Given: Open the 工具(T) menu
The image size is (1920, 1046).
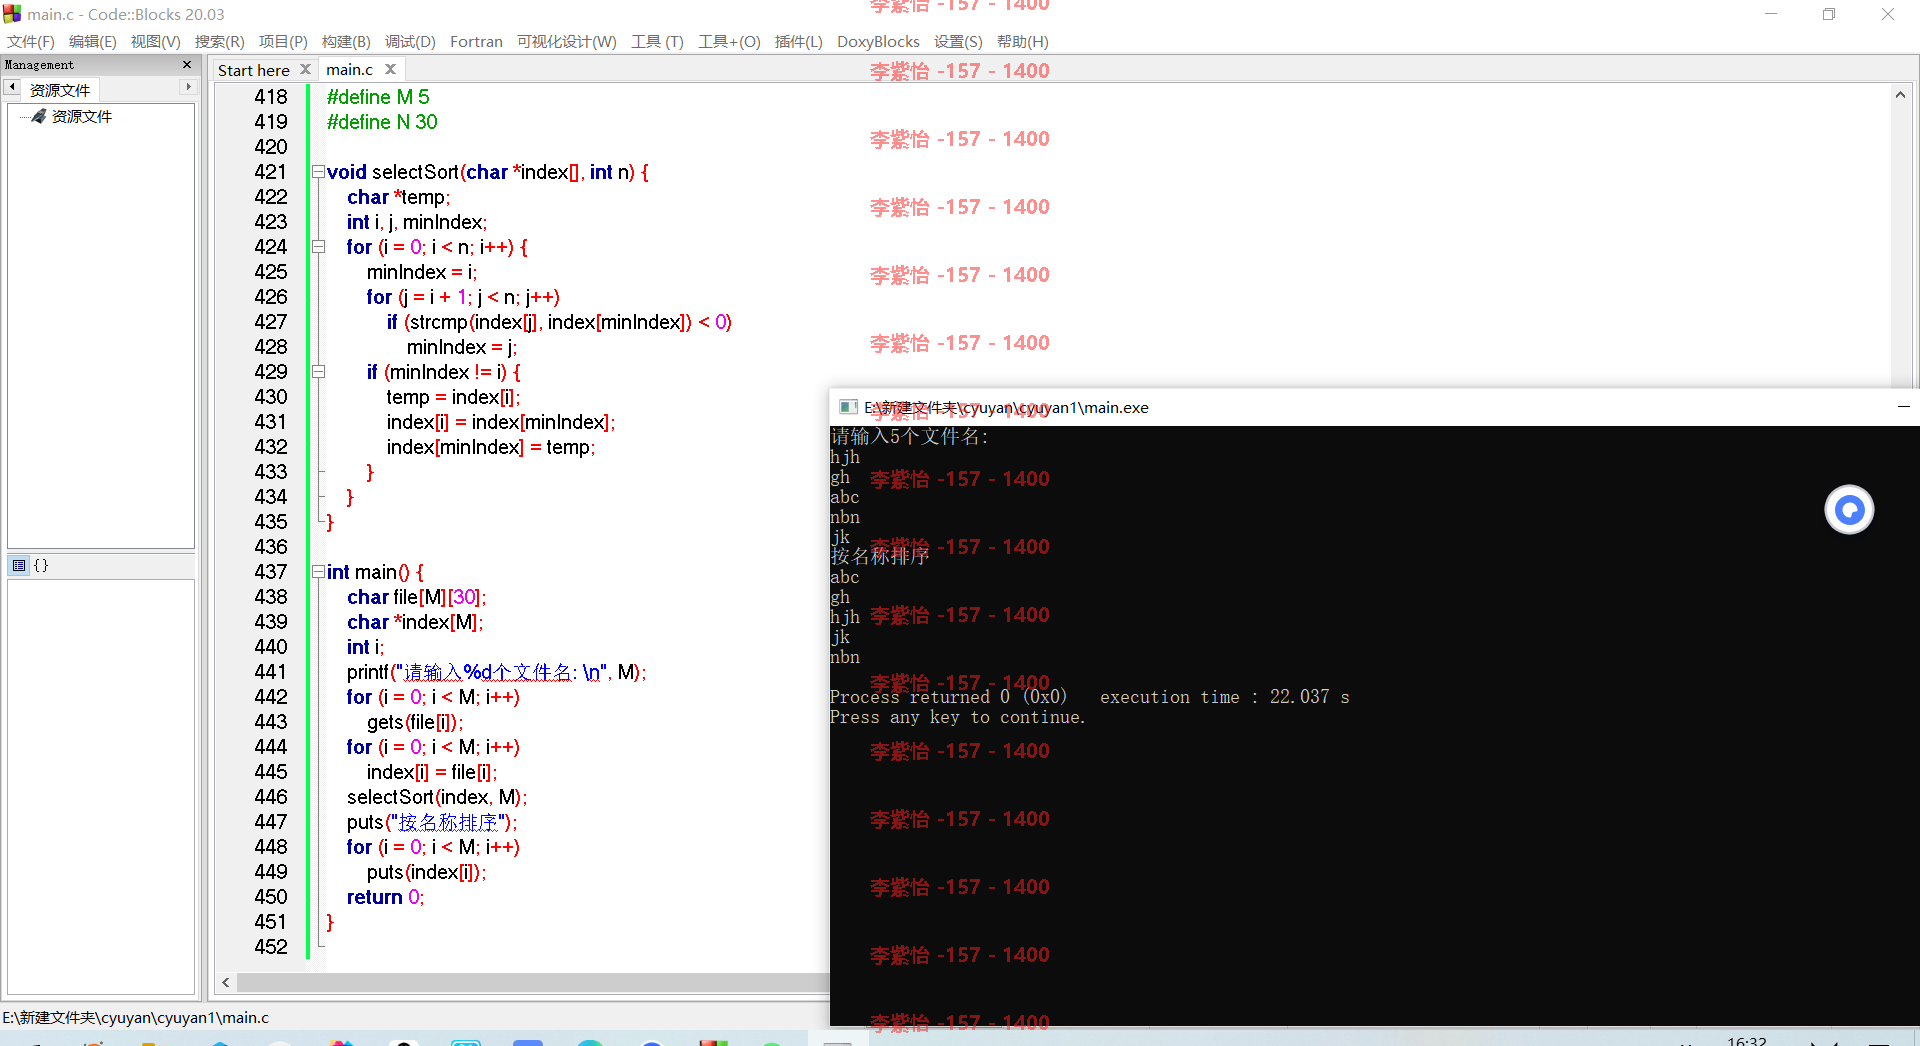Looking at the screenshot, I should tap(657, 42).
